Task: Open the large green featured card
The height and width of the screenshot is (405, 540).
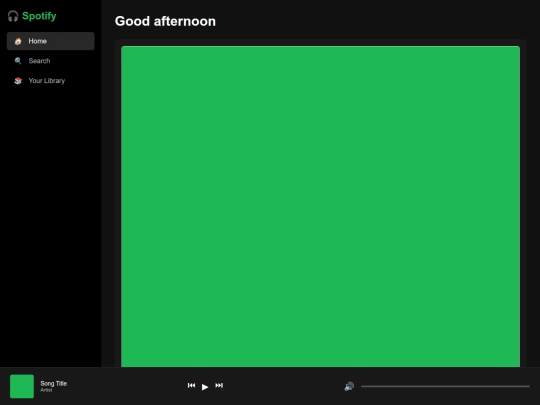Action: coord(321,206)
